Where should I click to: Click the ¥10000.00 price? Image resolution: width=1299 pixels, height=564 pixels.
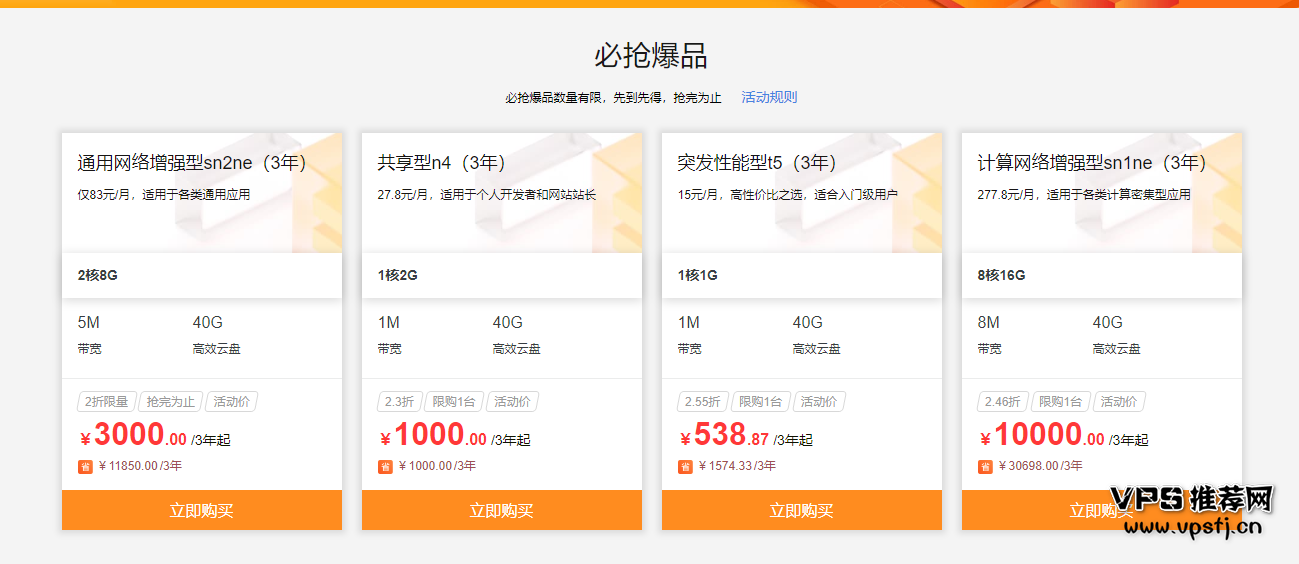pos(1042,436)
